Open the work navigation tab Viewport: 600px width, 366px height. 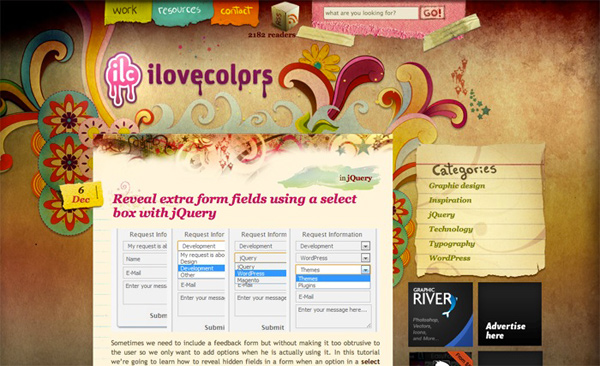point(127,11)
